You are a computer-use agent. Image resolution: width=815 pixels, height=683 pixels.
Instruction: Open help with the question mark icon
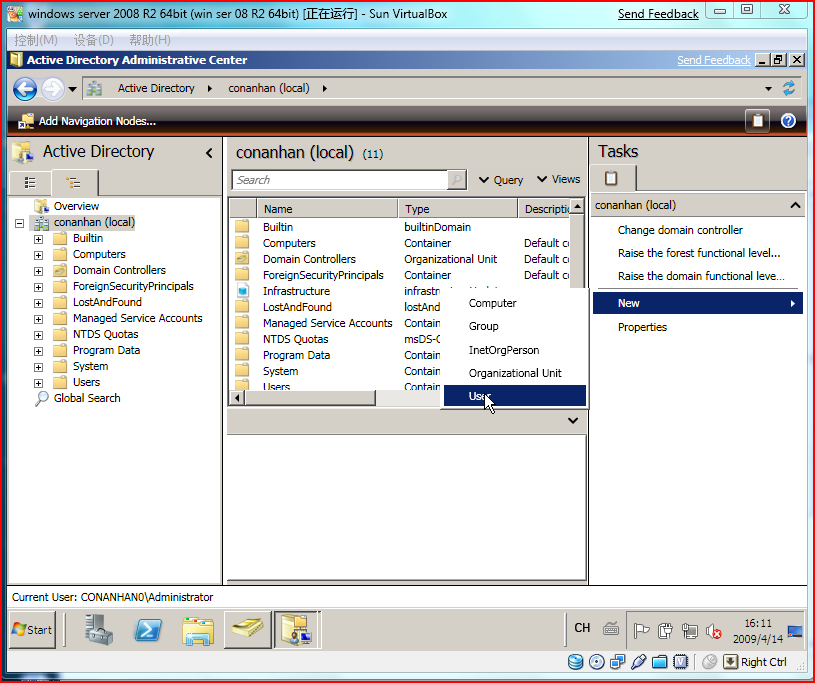click(788, 121)
